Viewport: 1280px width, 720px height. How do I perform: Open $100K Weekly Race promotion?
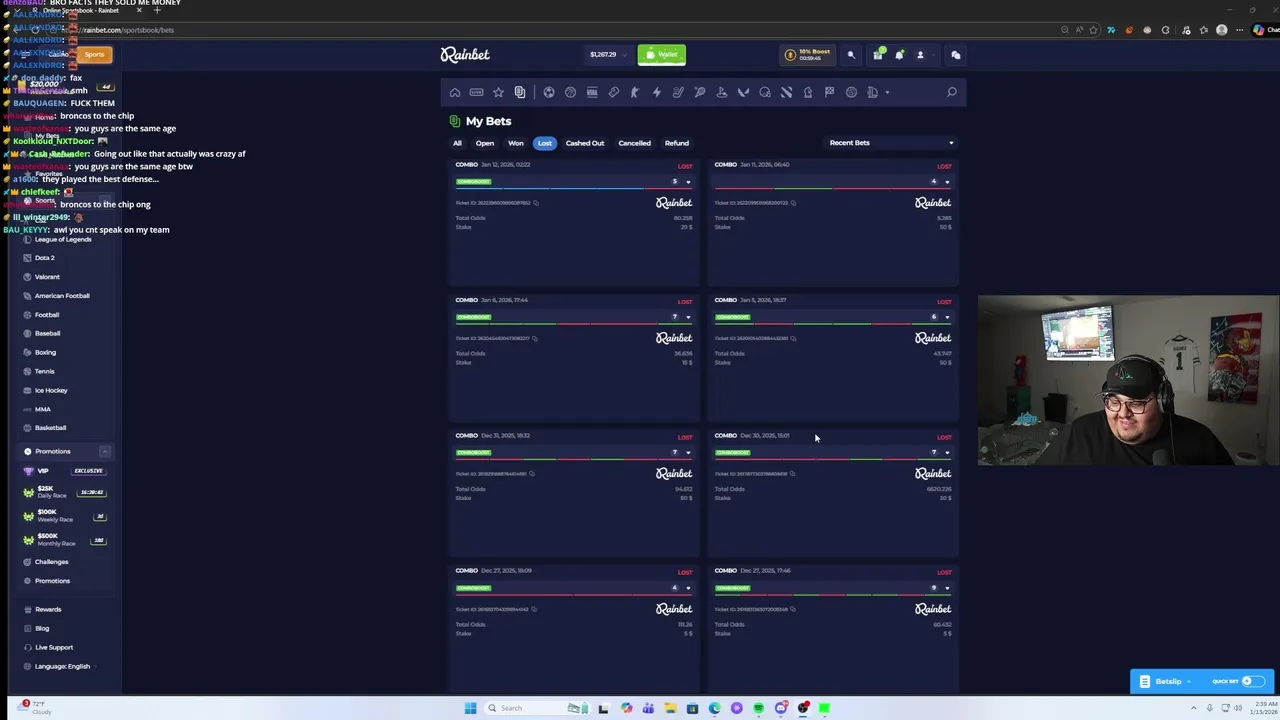pyautogui.click(x=64, y=516)
